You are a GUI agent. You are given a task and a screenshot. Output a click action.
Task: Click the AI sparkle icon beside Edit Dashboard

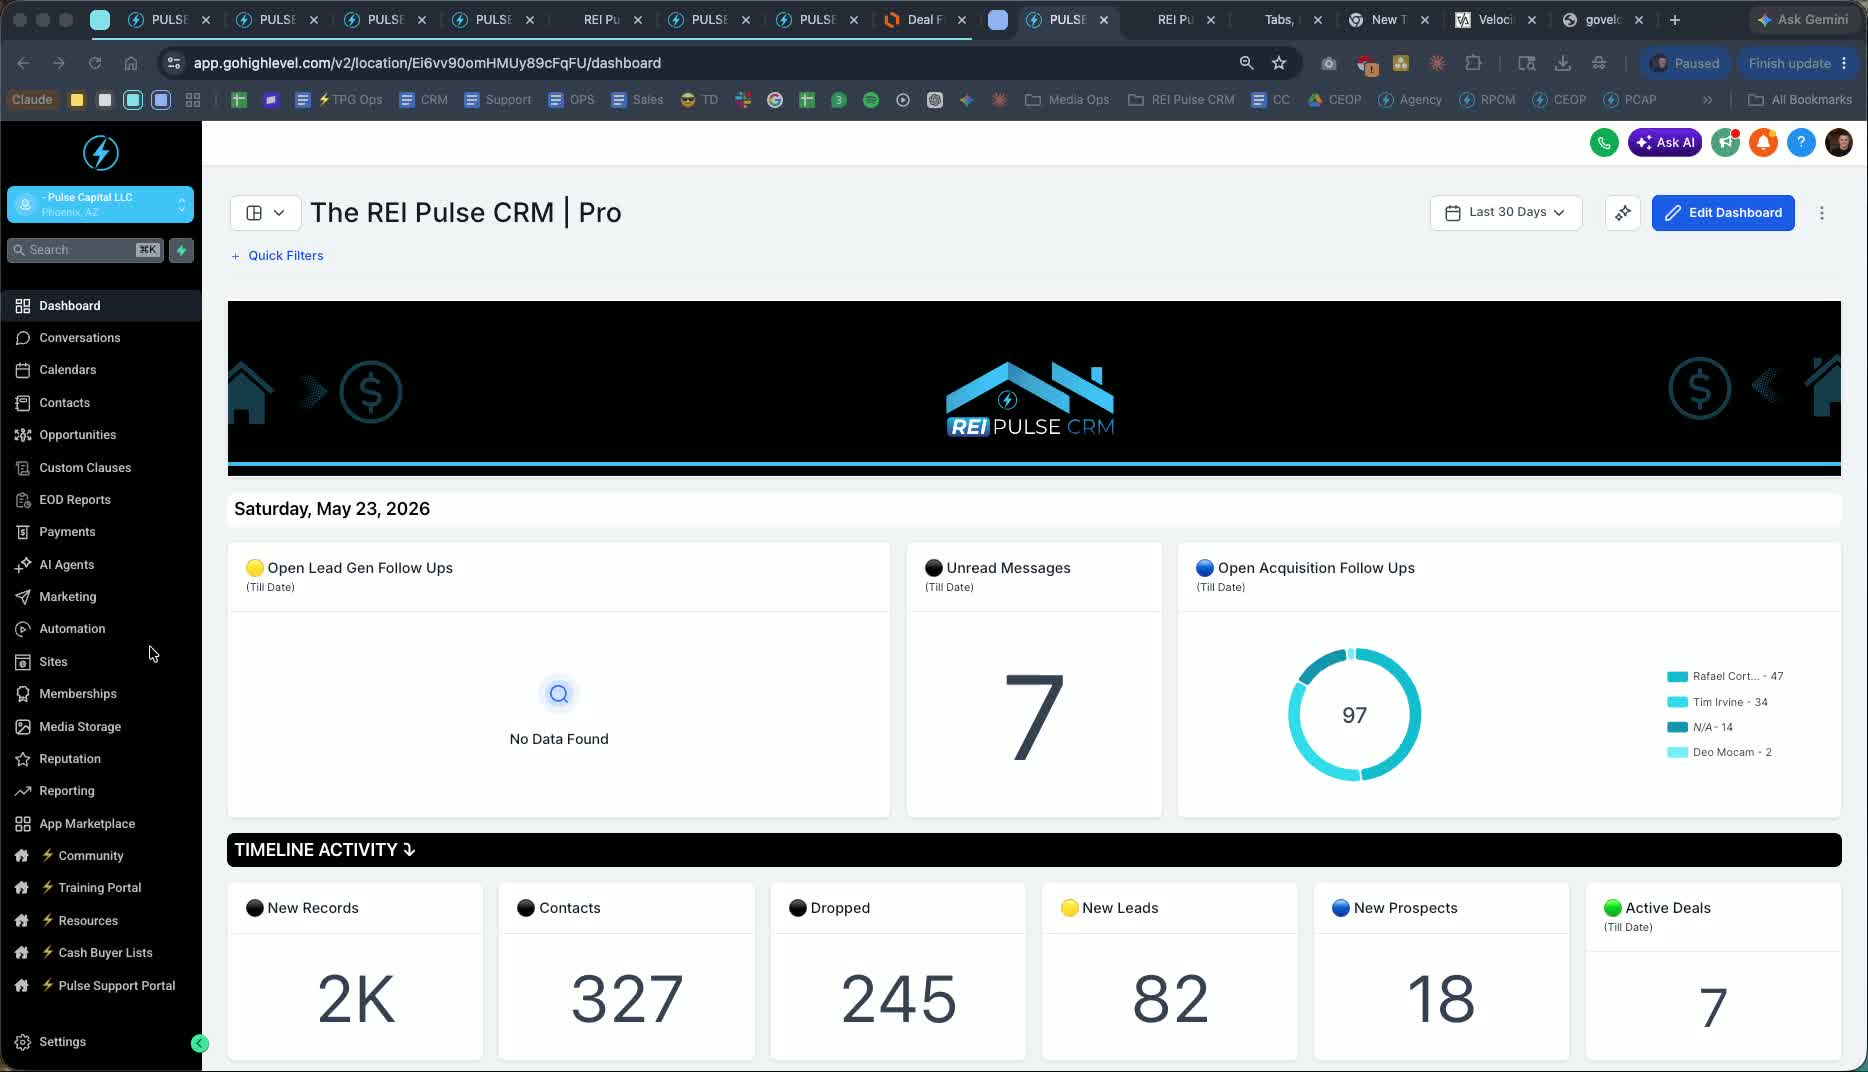[1623, 213]
